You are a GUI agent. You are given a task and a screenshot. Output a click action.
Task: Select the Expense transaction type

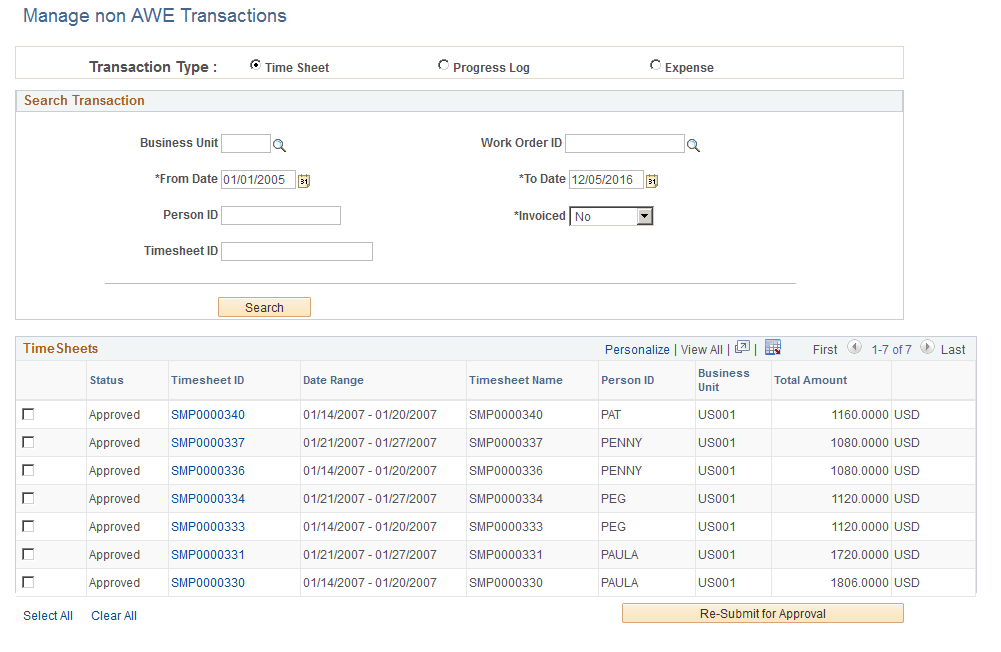tap(656, 64)
